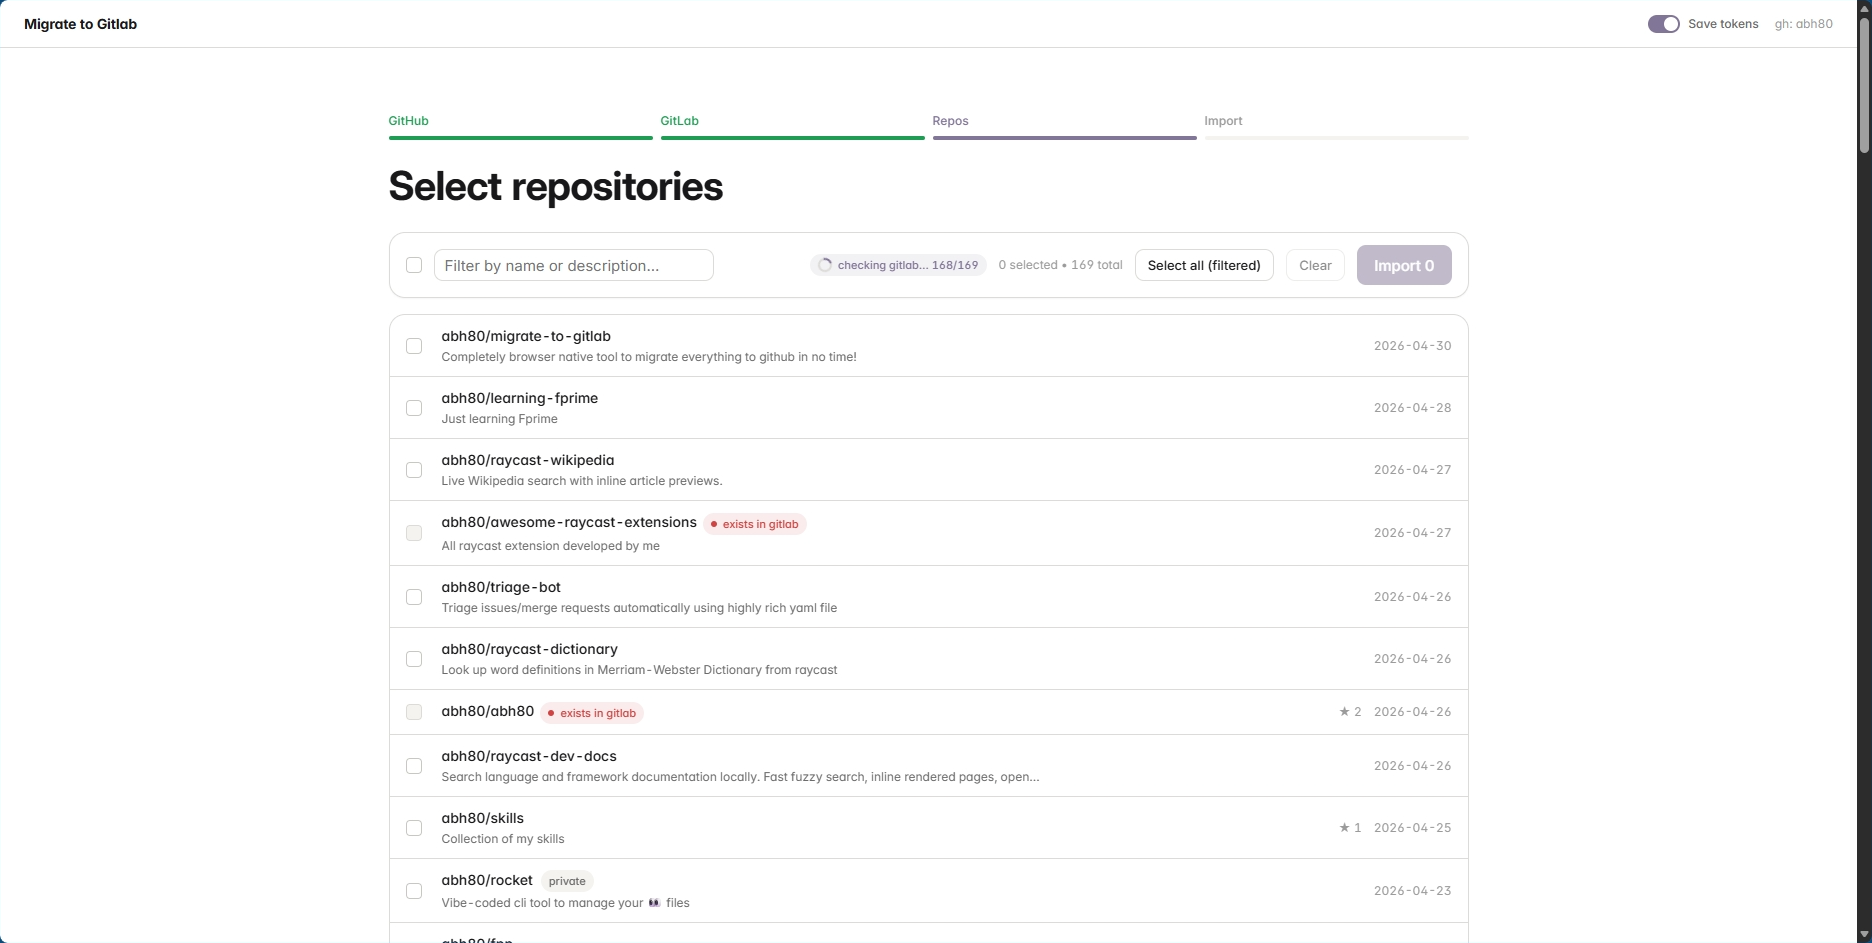Screen dimensions: 1872x943
Task: Click repo name abh80/raycast-dictionary
Action: point(530,649)
